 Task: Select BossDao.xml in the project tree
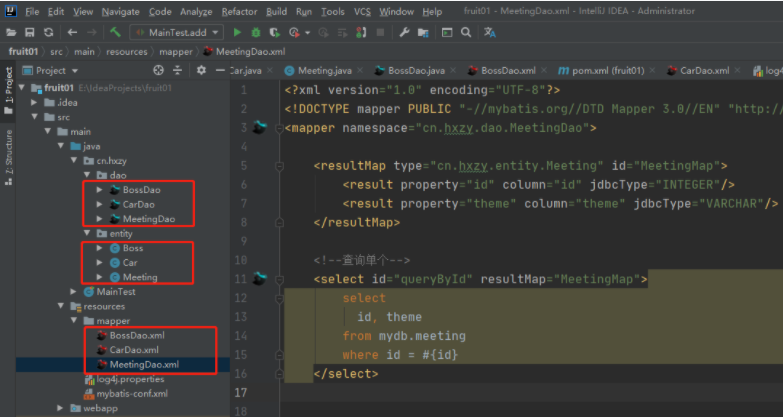click(137, 335)
